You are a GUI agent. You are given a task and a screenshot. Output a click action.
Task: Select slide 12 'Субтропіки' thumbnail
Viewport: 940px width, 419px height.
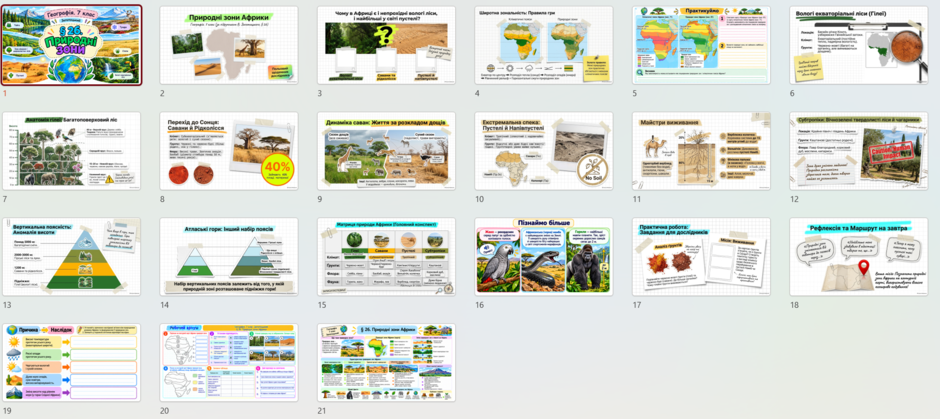[858, 151]
